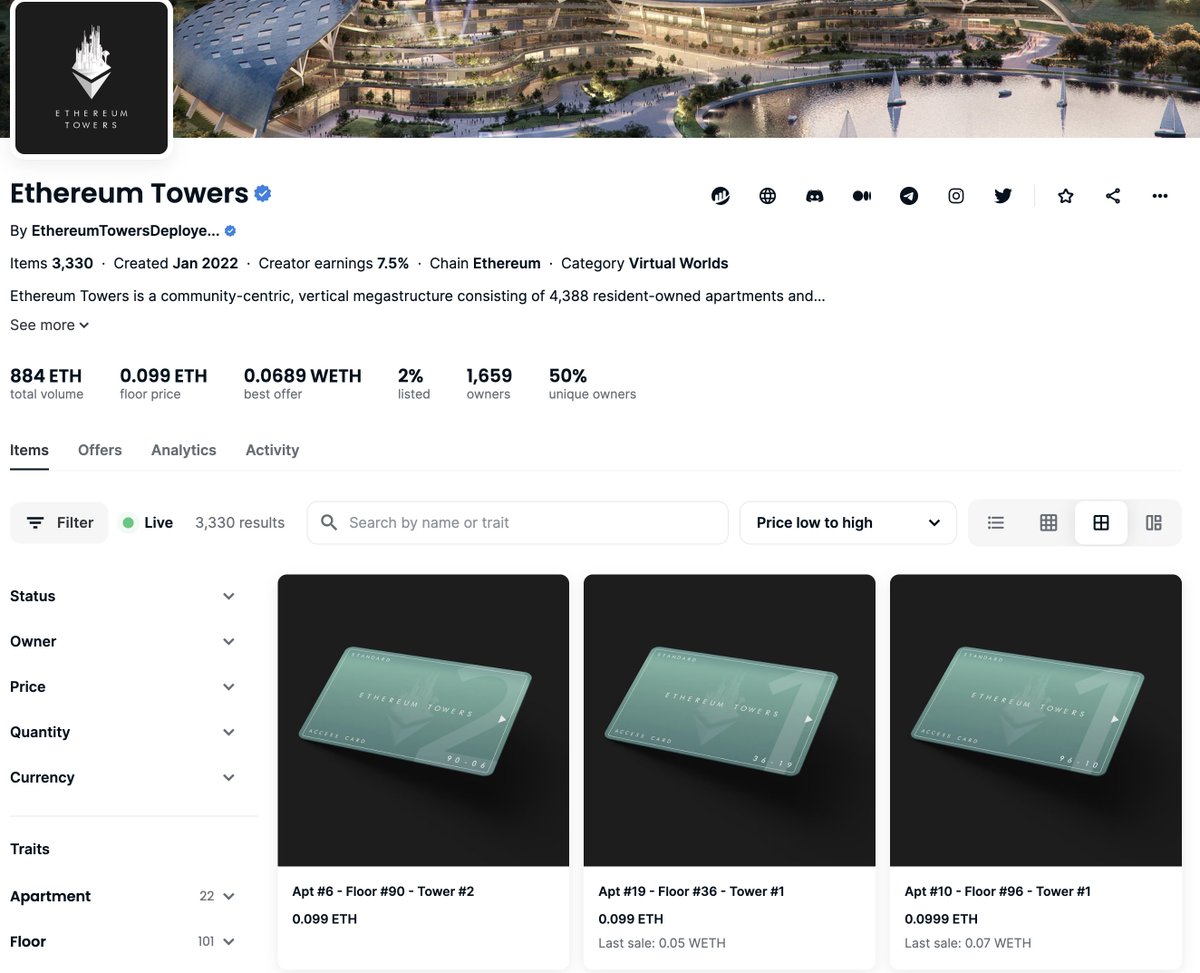
Task: Click the Last sale: 0.05 WETH text
Action: [662, 943]
